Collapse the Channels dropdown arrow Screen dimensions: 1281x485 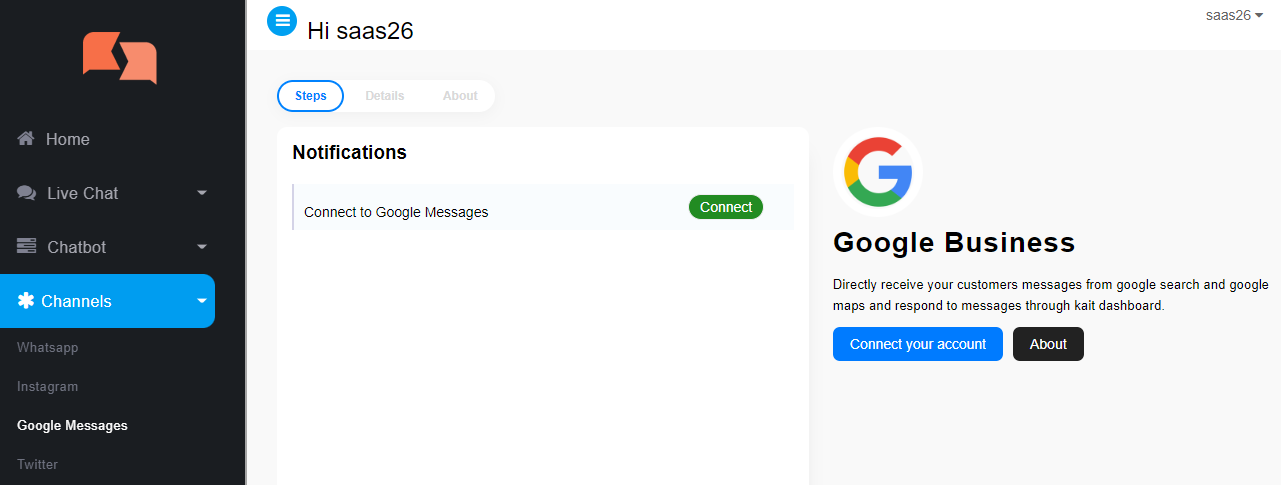(202, 301)
